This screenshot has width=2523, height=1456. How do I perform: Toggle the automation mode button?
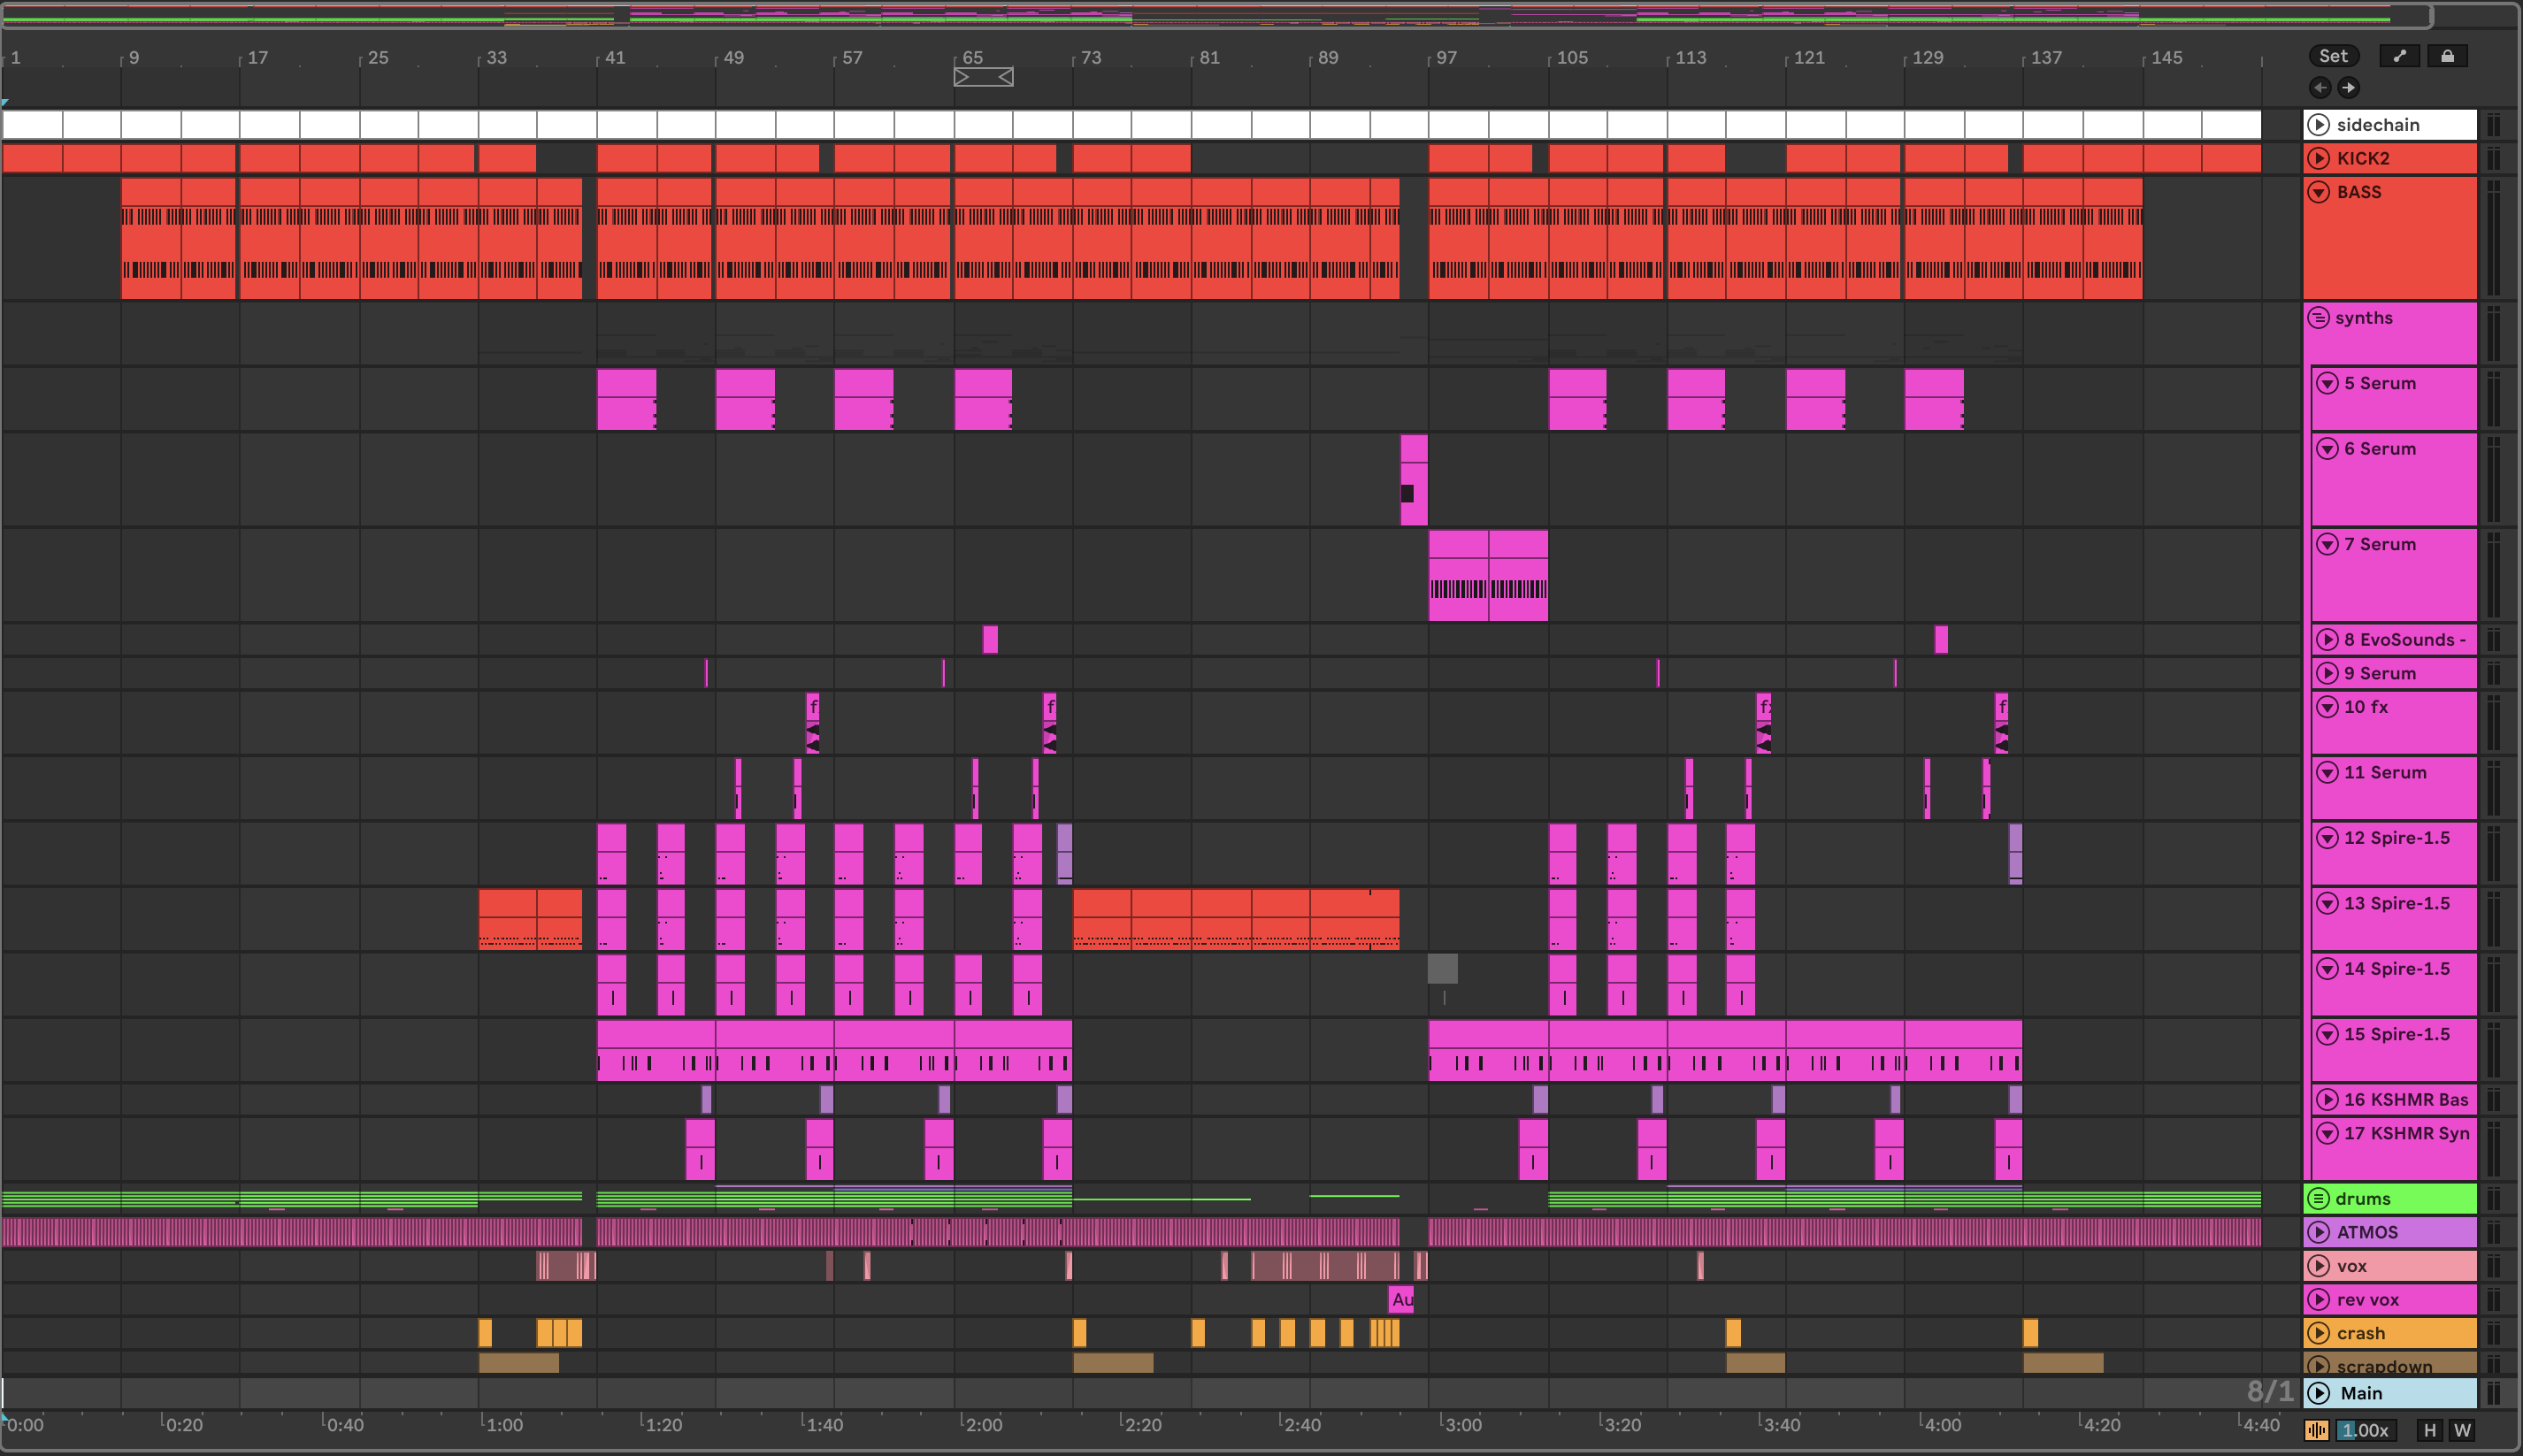(x=2399, y=56)
